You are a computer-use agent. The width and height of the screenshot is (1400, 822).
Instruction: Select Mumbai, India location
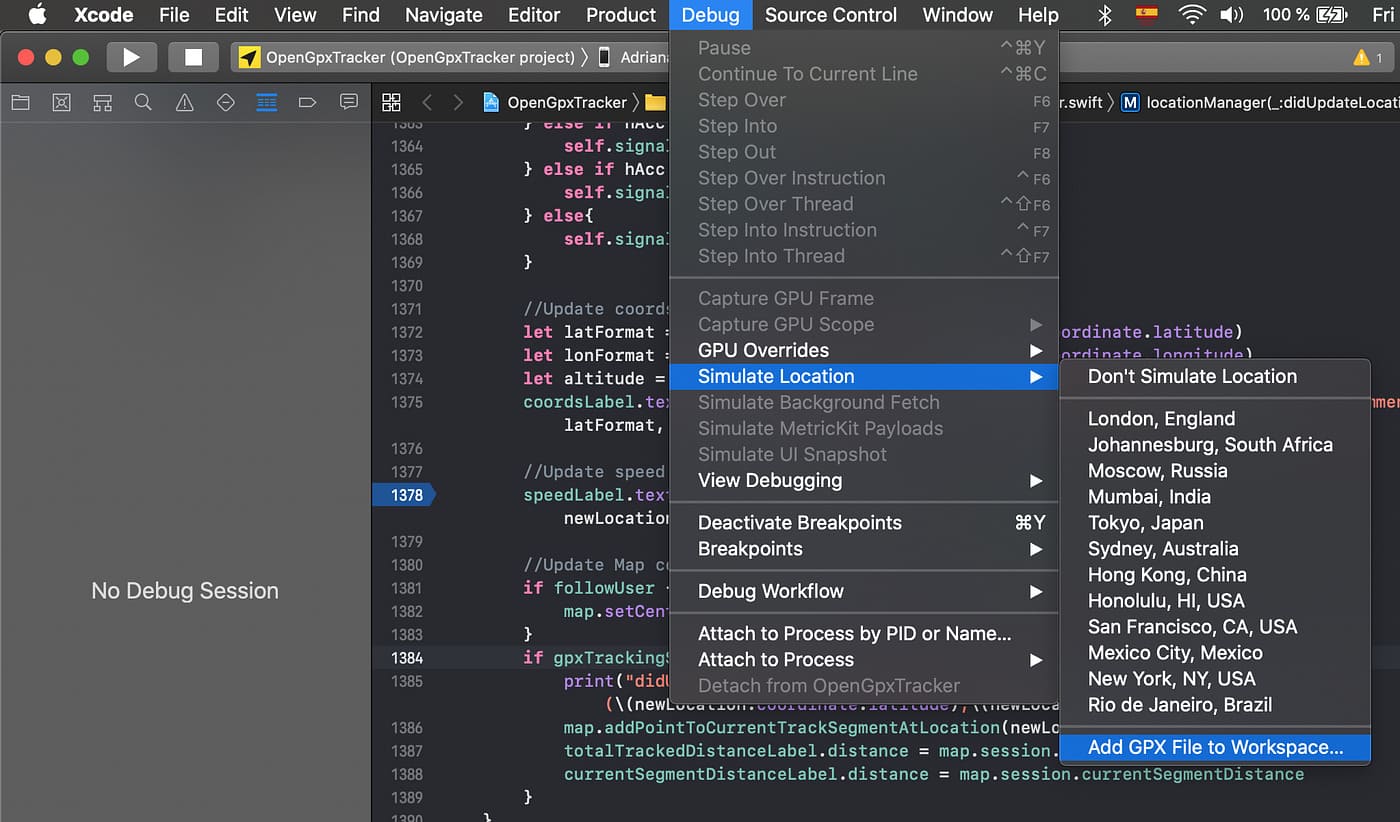click(x=1215, y=496)
